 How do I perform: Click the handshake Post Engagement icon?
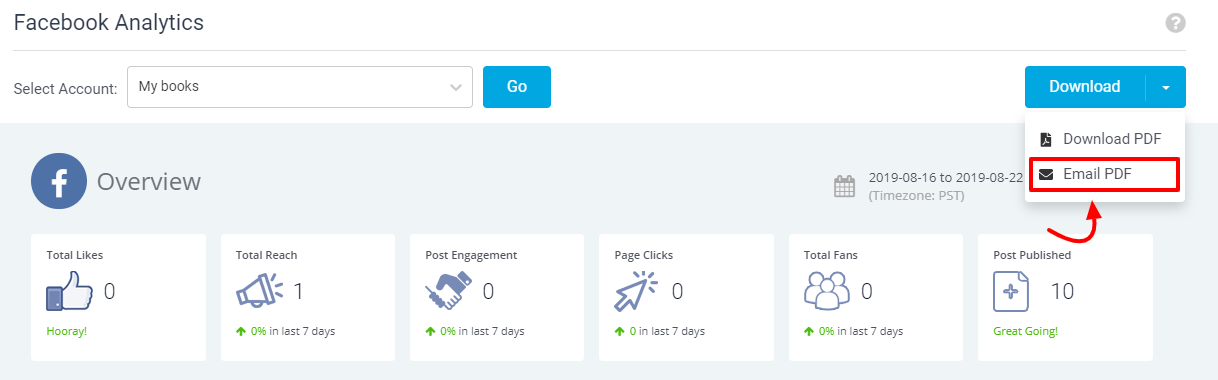coord(448,292)
